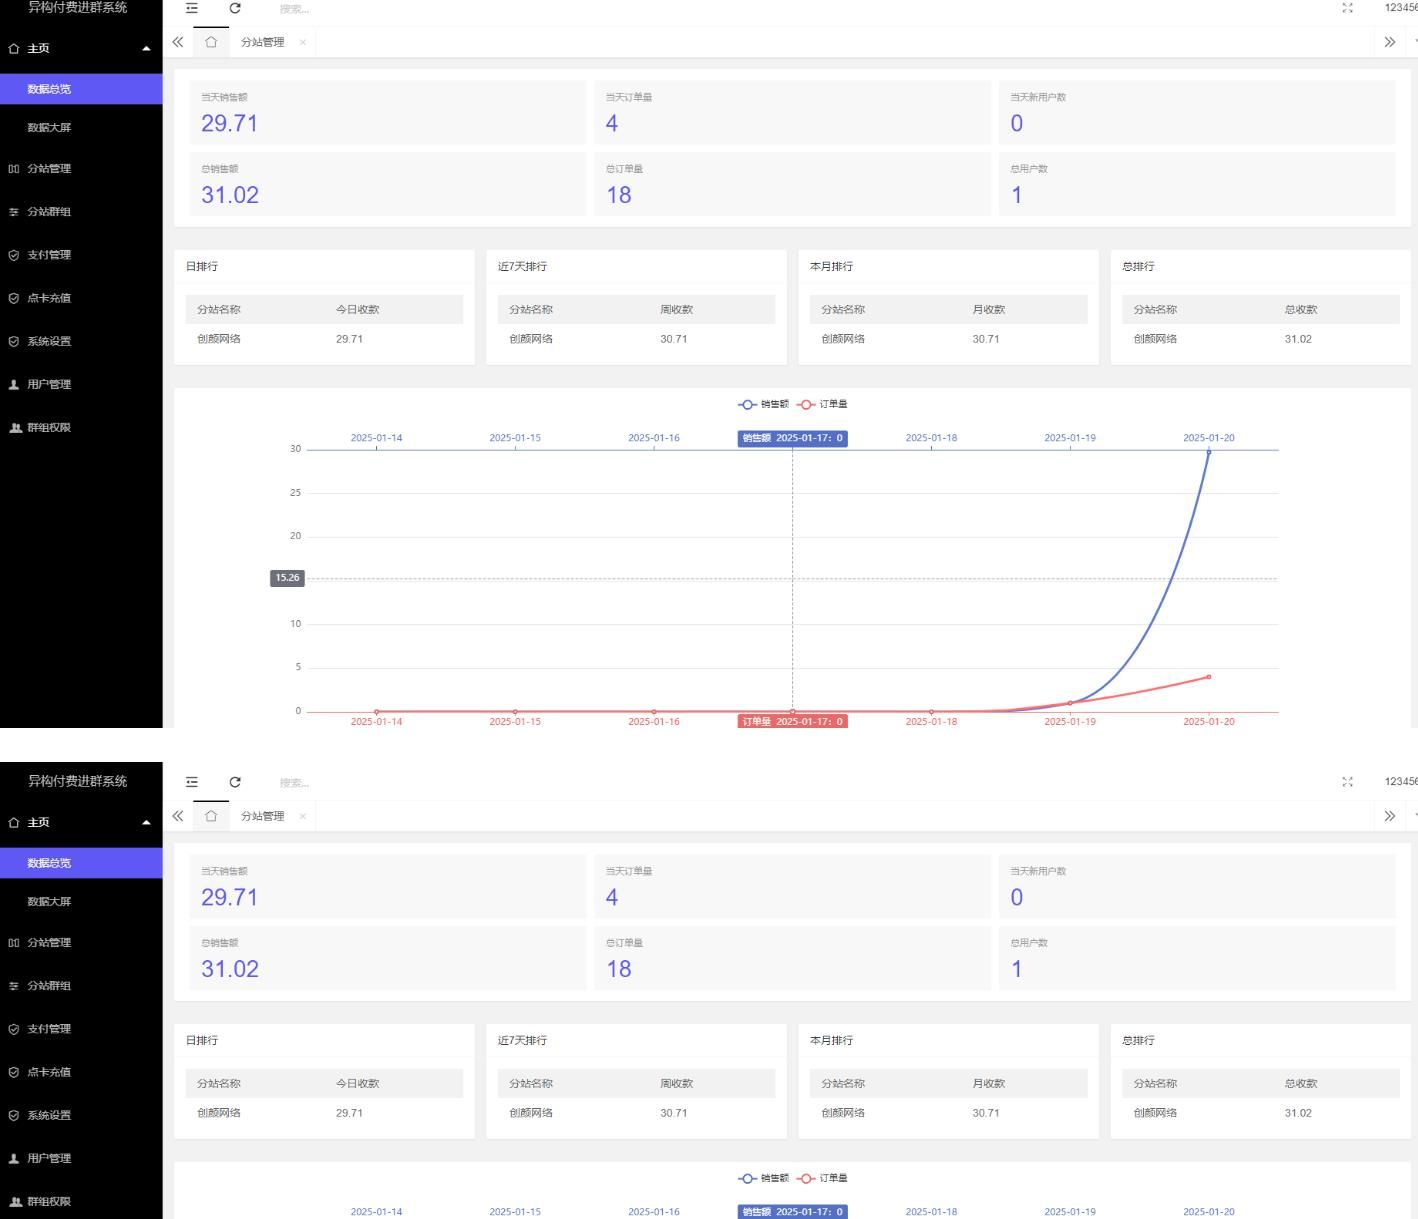Enter fullscreen via upper header expand icon
The image size is (1418, 1219).
[x=1347, y=8]
